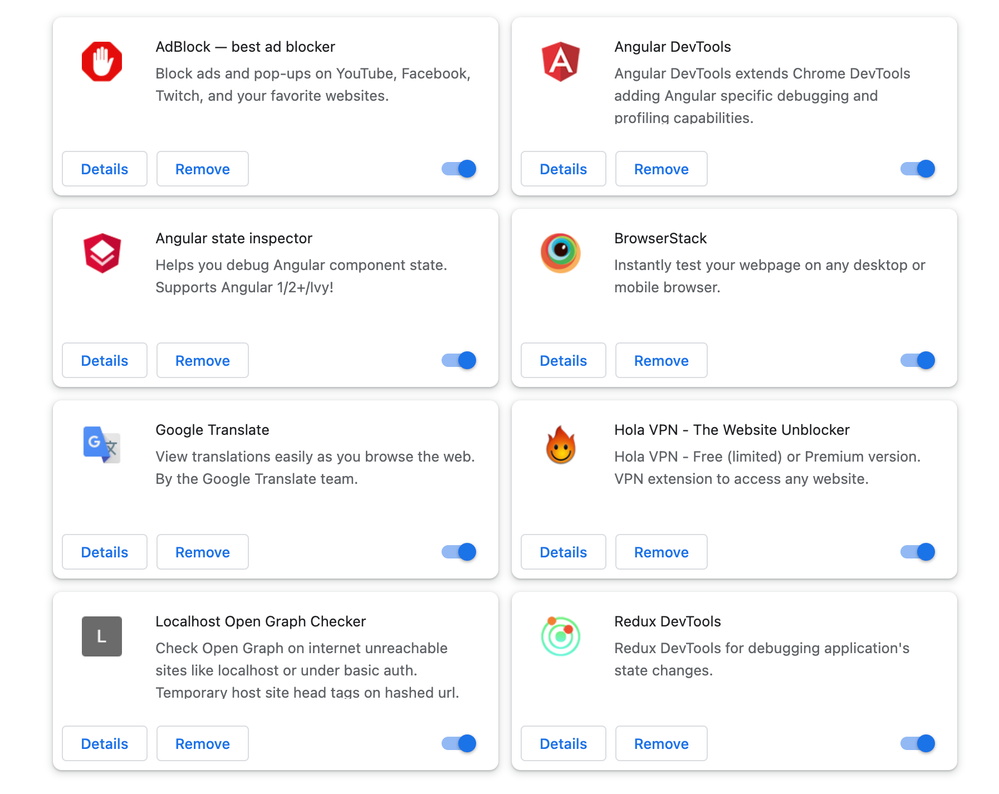This screenshot has height=794, width=999.
Task: Remove Angular DevTools extension
Action: tap(661, 169)
